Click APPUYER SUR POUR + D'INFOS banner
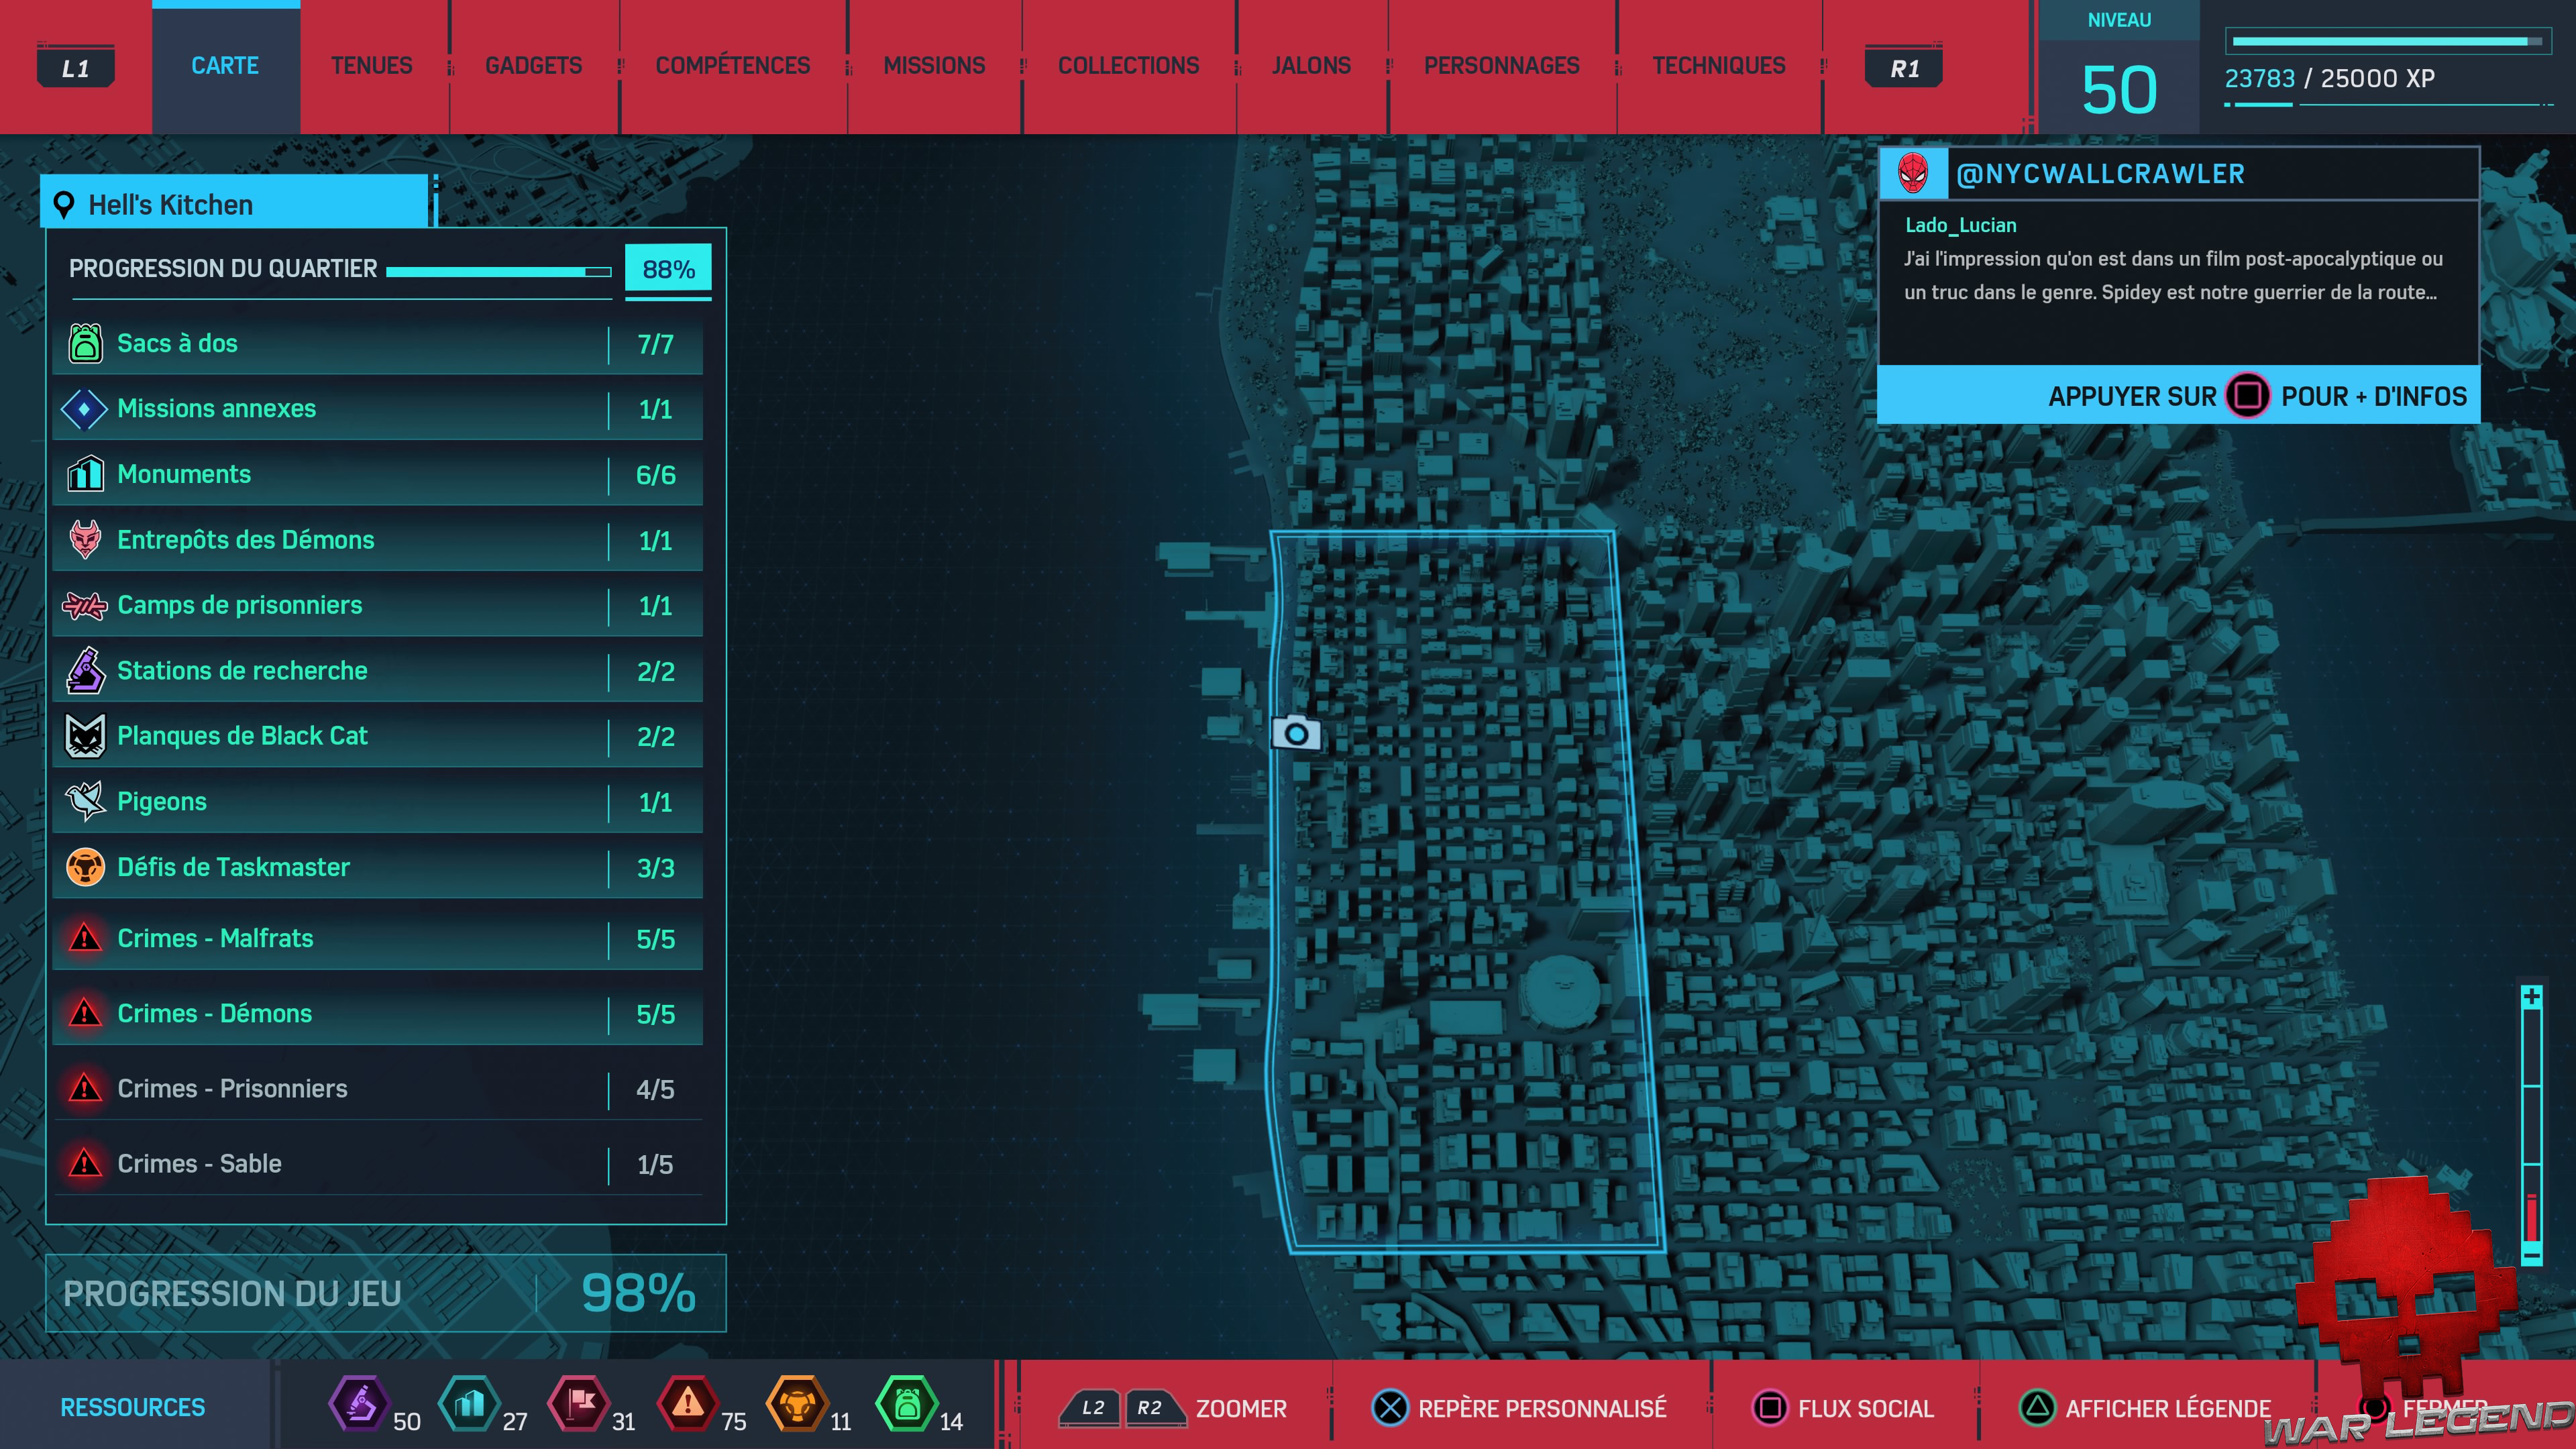This screenshot has width=2576, height=1449. pyautogui.click(x=2178, y=396)
